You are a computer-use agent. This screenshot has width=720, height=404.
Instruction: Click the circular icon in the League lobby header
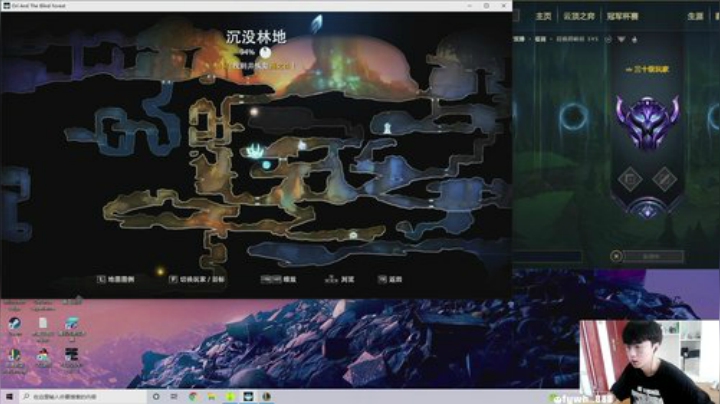pyautogui.click(x=608, y=39)
